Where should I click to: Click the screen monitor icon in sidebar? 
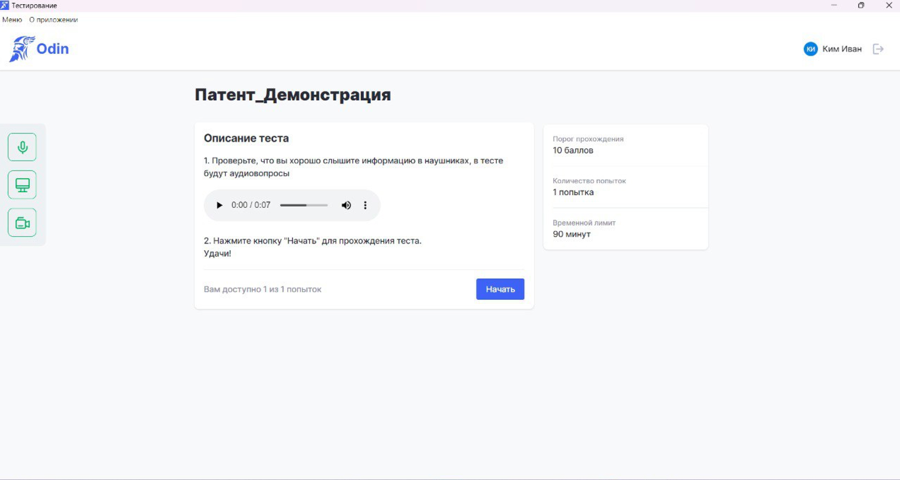[22, 185]
